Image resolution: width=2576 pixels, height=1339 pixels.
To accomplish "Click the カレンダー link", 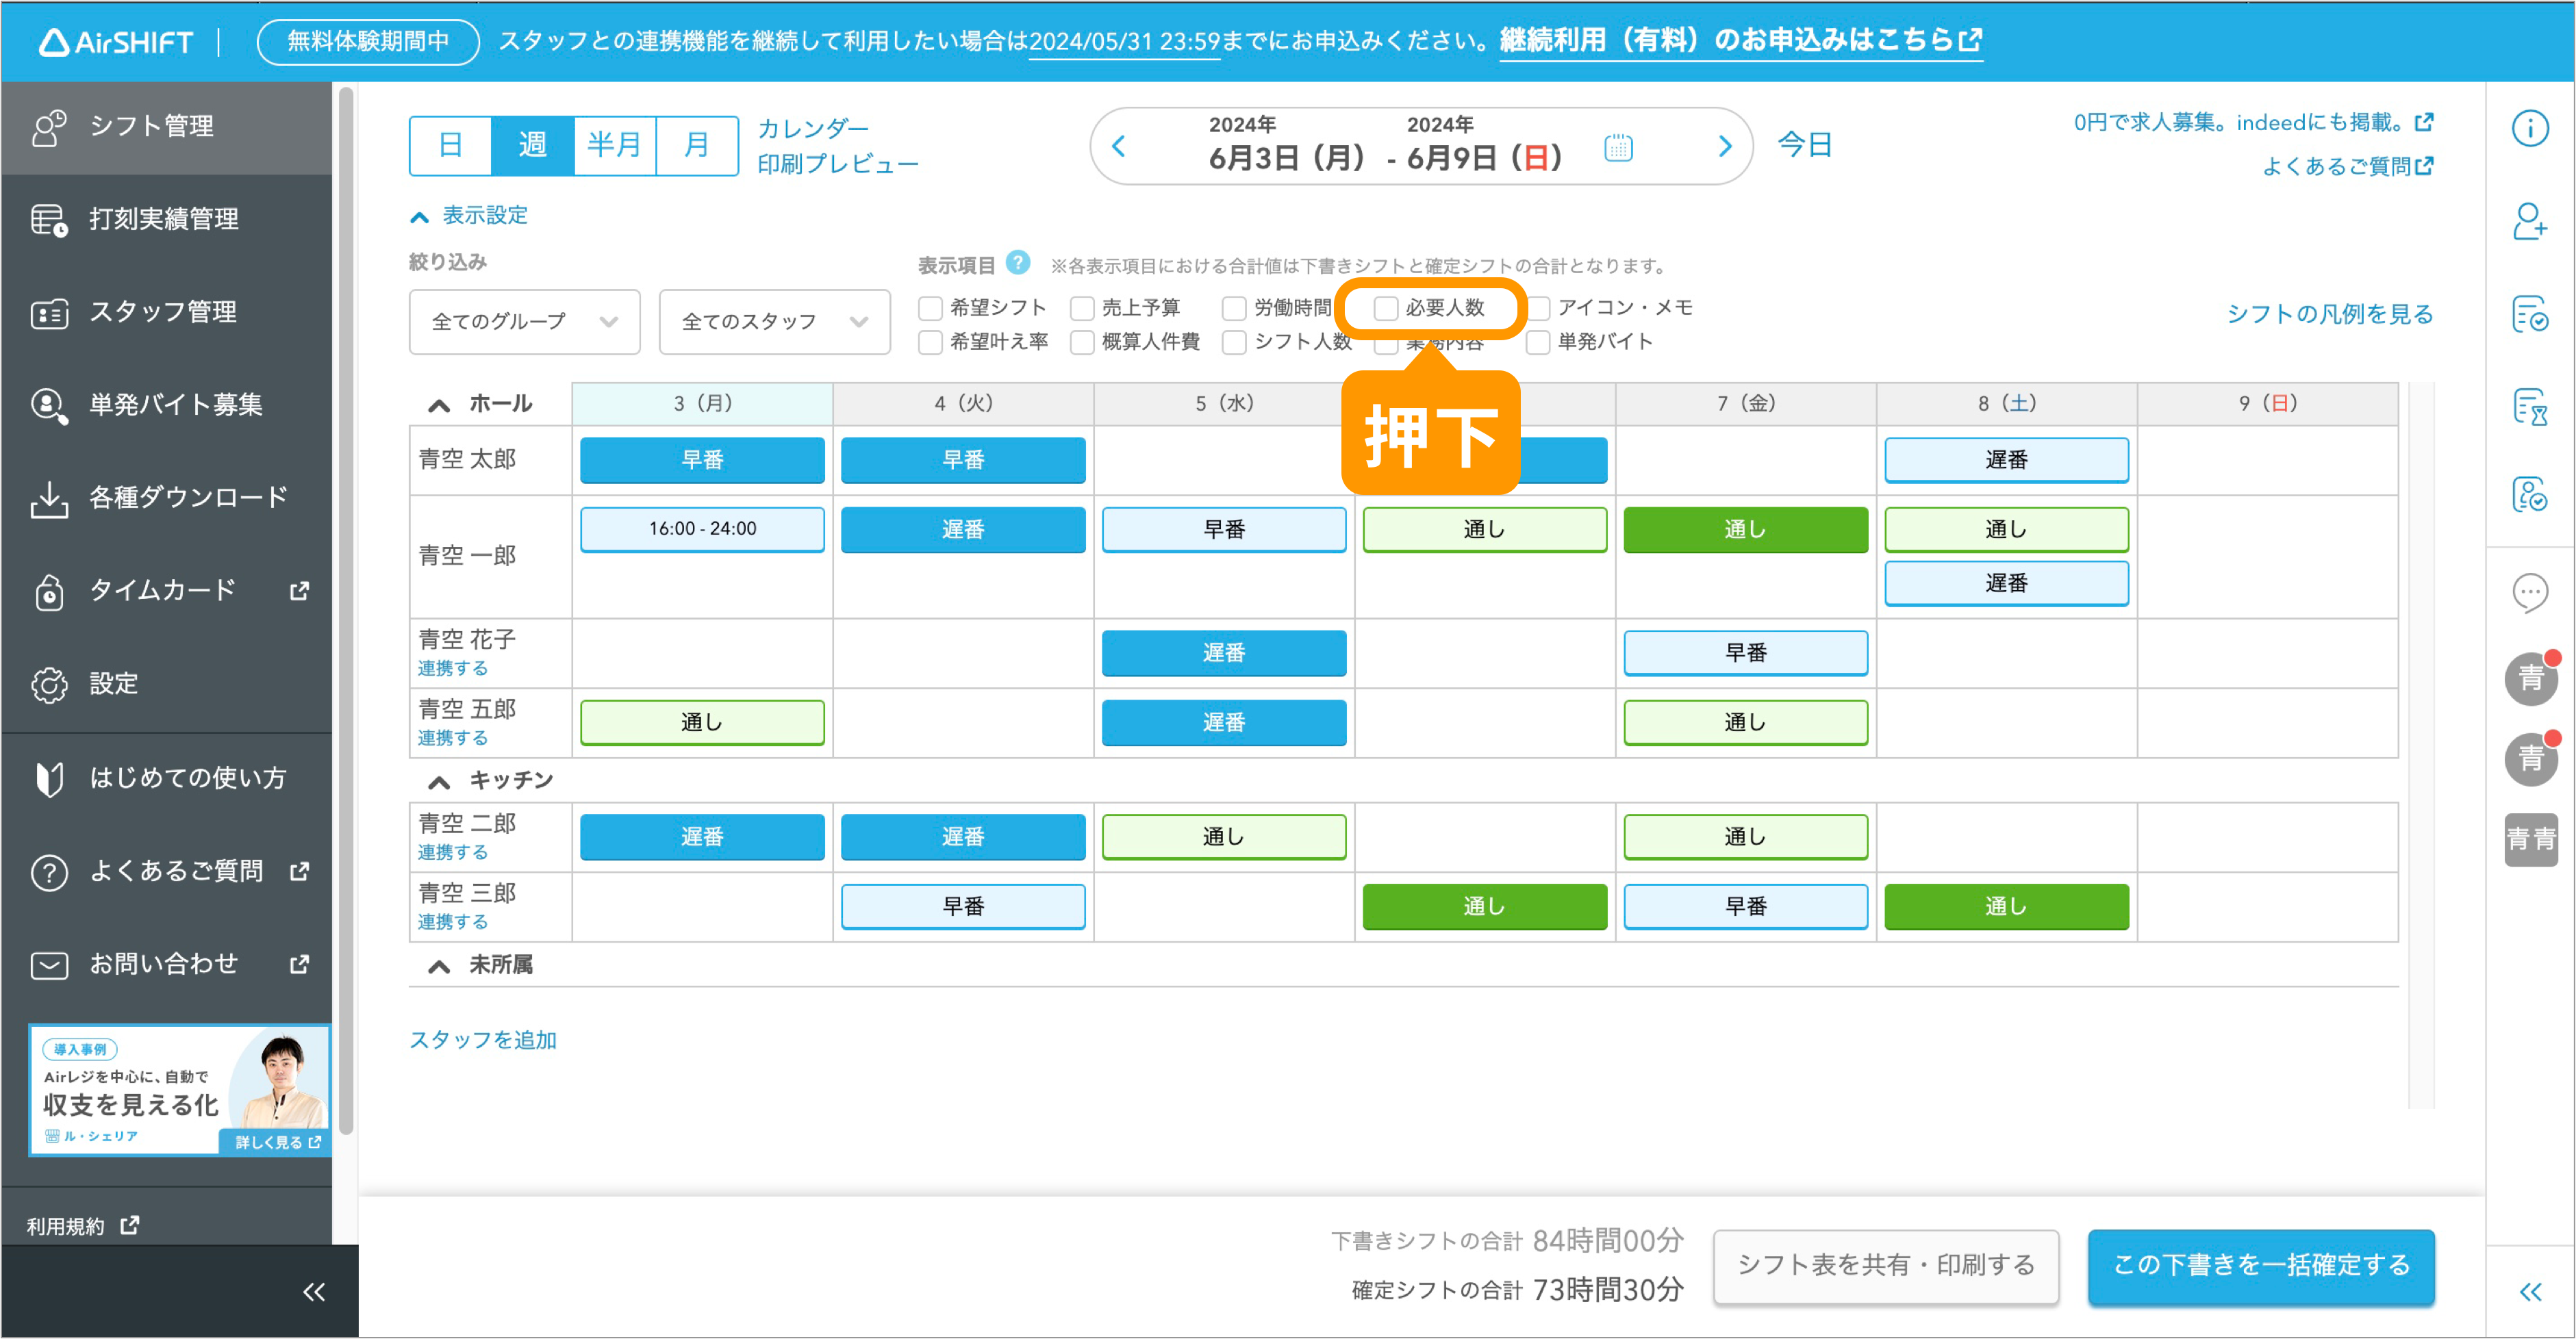I will tap(813, 129).
